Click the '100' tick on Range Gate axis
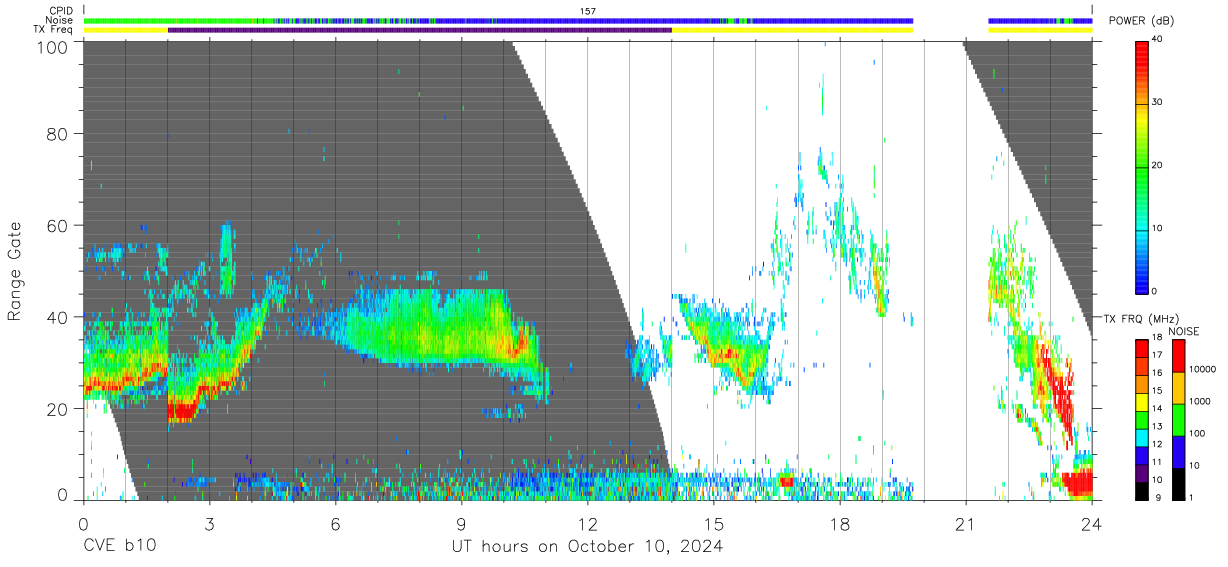Screen dimensions: 1228x567 (54, 47)
